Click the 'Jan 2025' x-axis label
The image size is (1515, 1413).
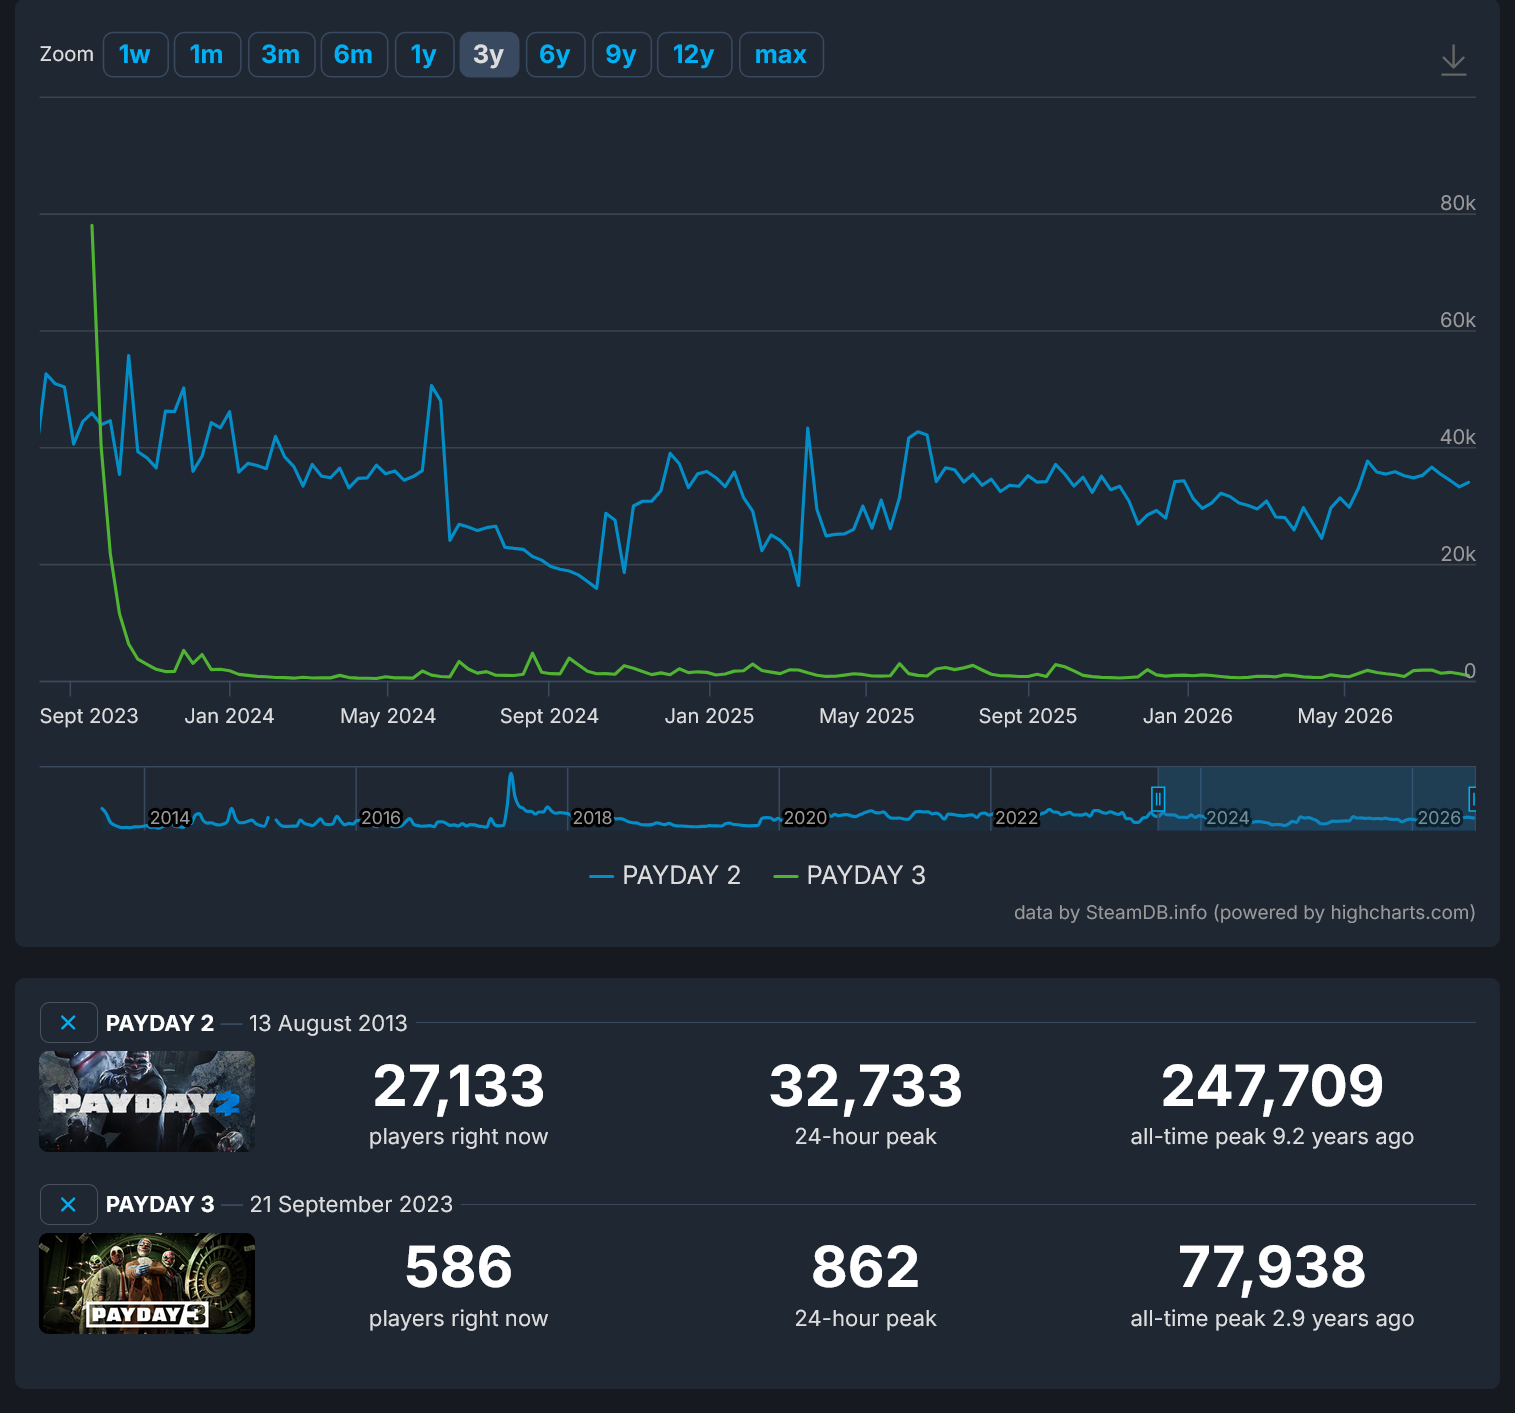point(709,716)
